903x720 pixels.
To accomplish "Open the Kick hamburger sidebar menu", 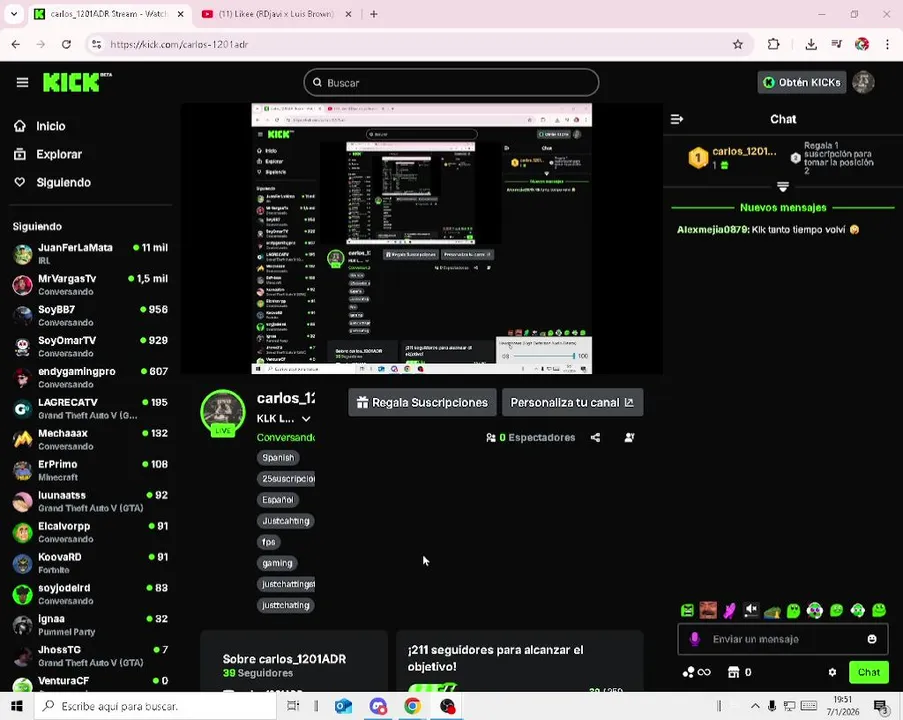I will (x=22, y=82).
